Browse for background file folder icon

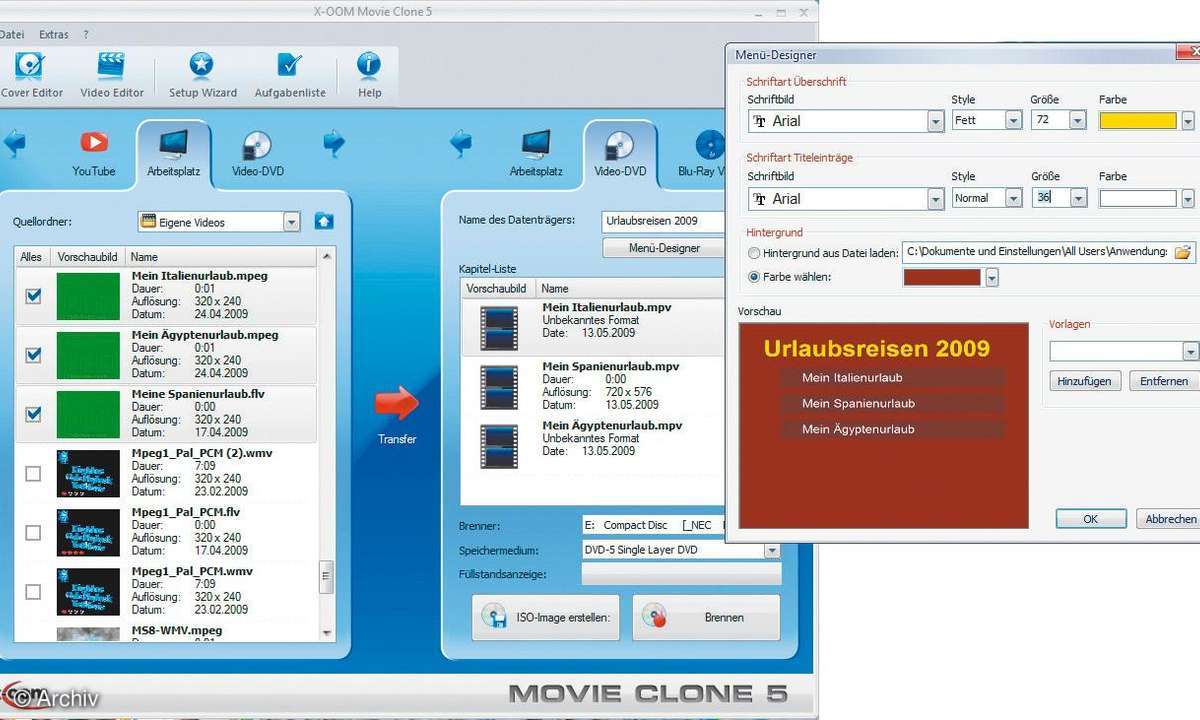pyautogui.click(x=1183, y=252)
